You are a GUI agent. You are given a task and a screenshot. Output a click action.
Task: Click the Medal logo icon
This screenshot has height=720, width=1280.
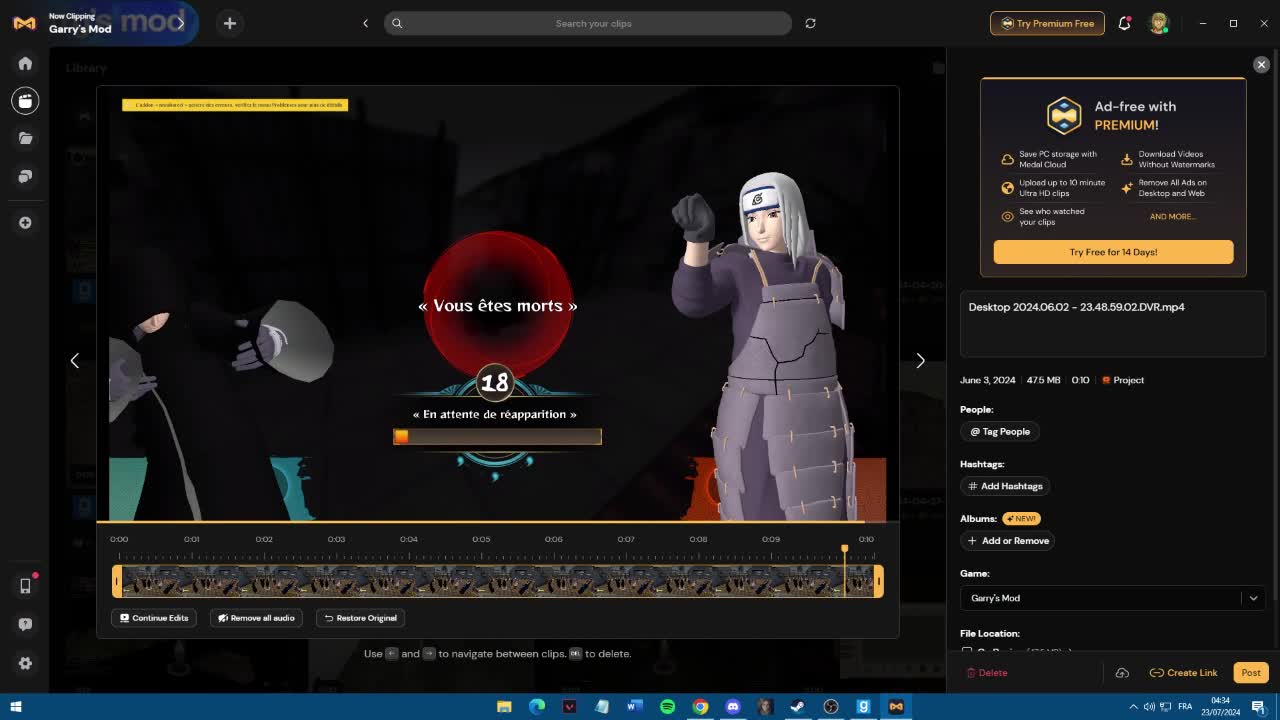click(x=25, y=23)
